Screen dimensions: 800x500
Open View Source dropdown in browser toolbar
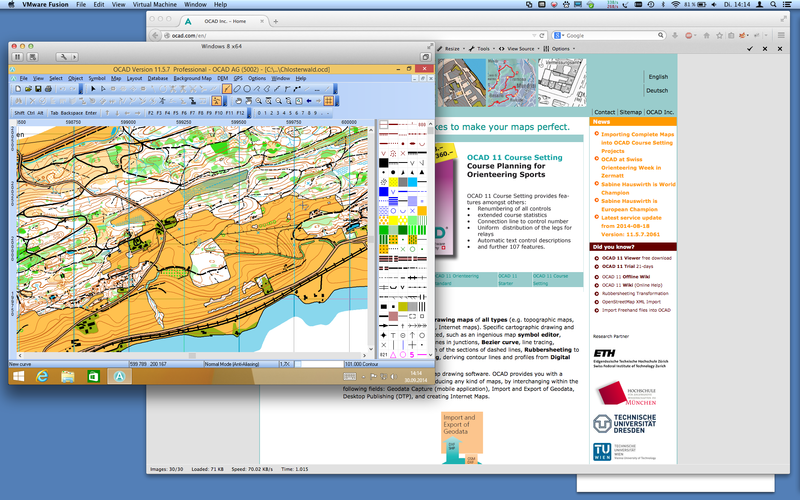pyautogui.click(x=519, y=49)
